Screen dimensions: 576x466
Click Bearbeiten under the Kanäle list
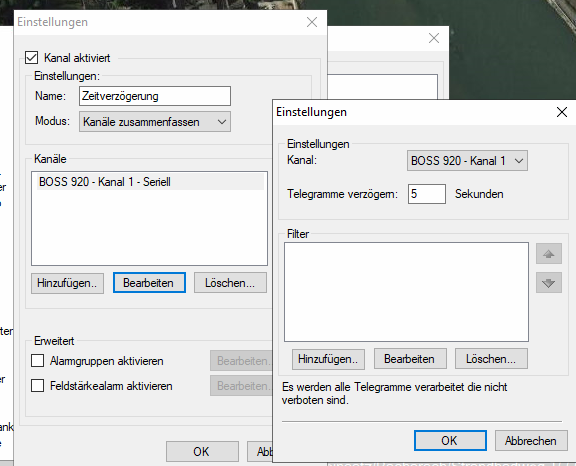click(x=149, y=283)
